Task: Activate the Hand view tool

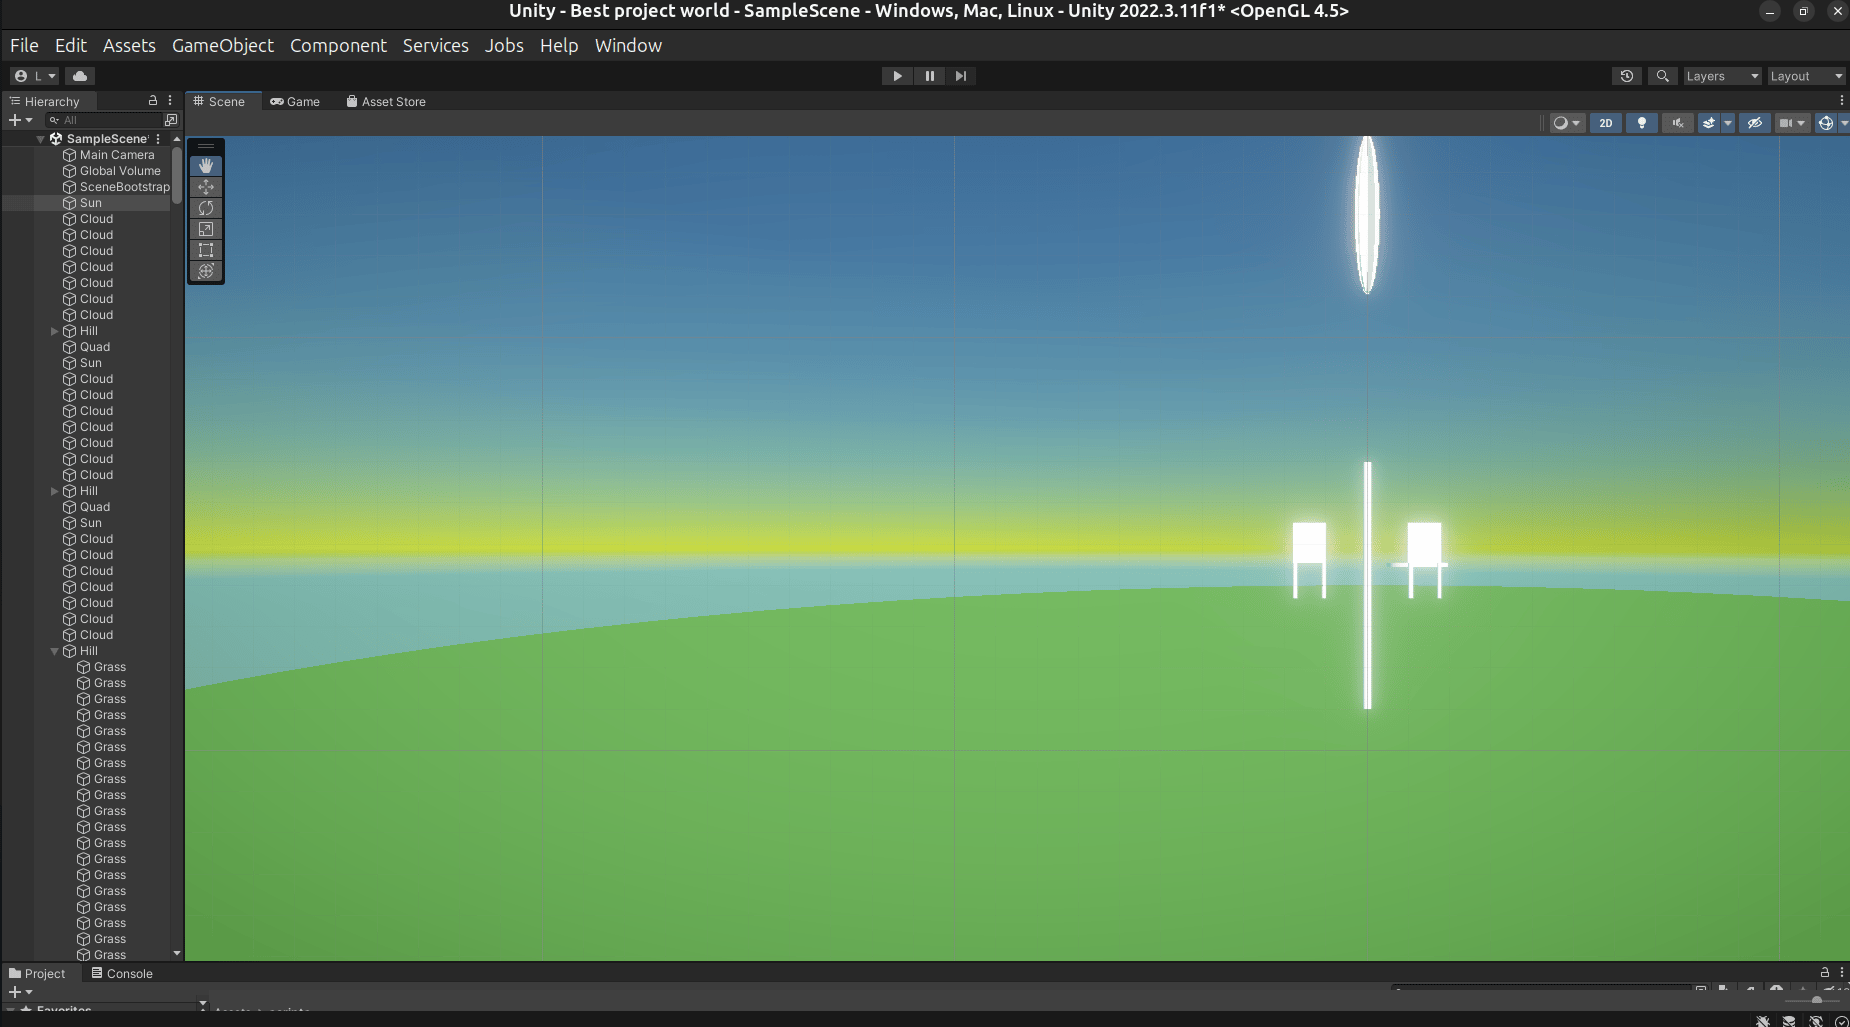Action: click(206, 166)
